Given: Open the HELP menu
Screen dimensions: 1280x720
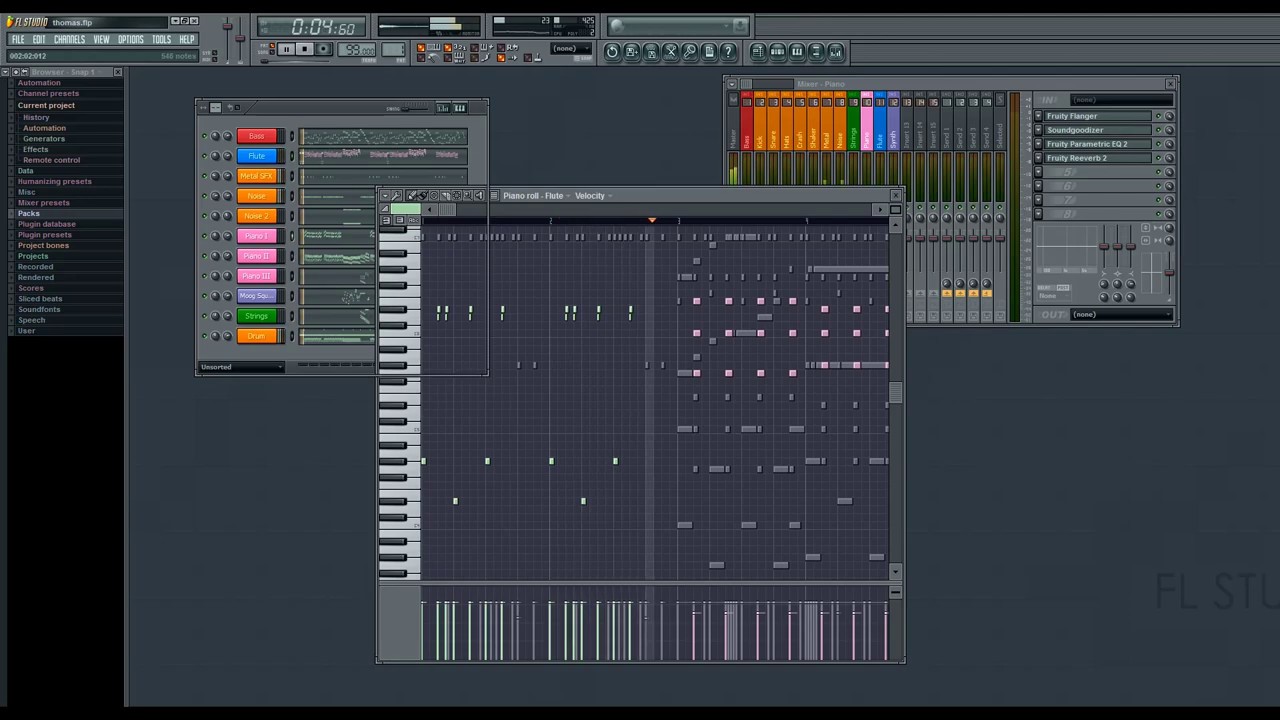Looking at the screenshot, I should 187,40.
